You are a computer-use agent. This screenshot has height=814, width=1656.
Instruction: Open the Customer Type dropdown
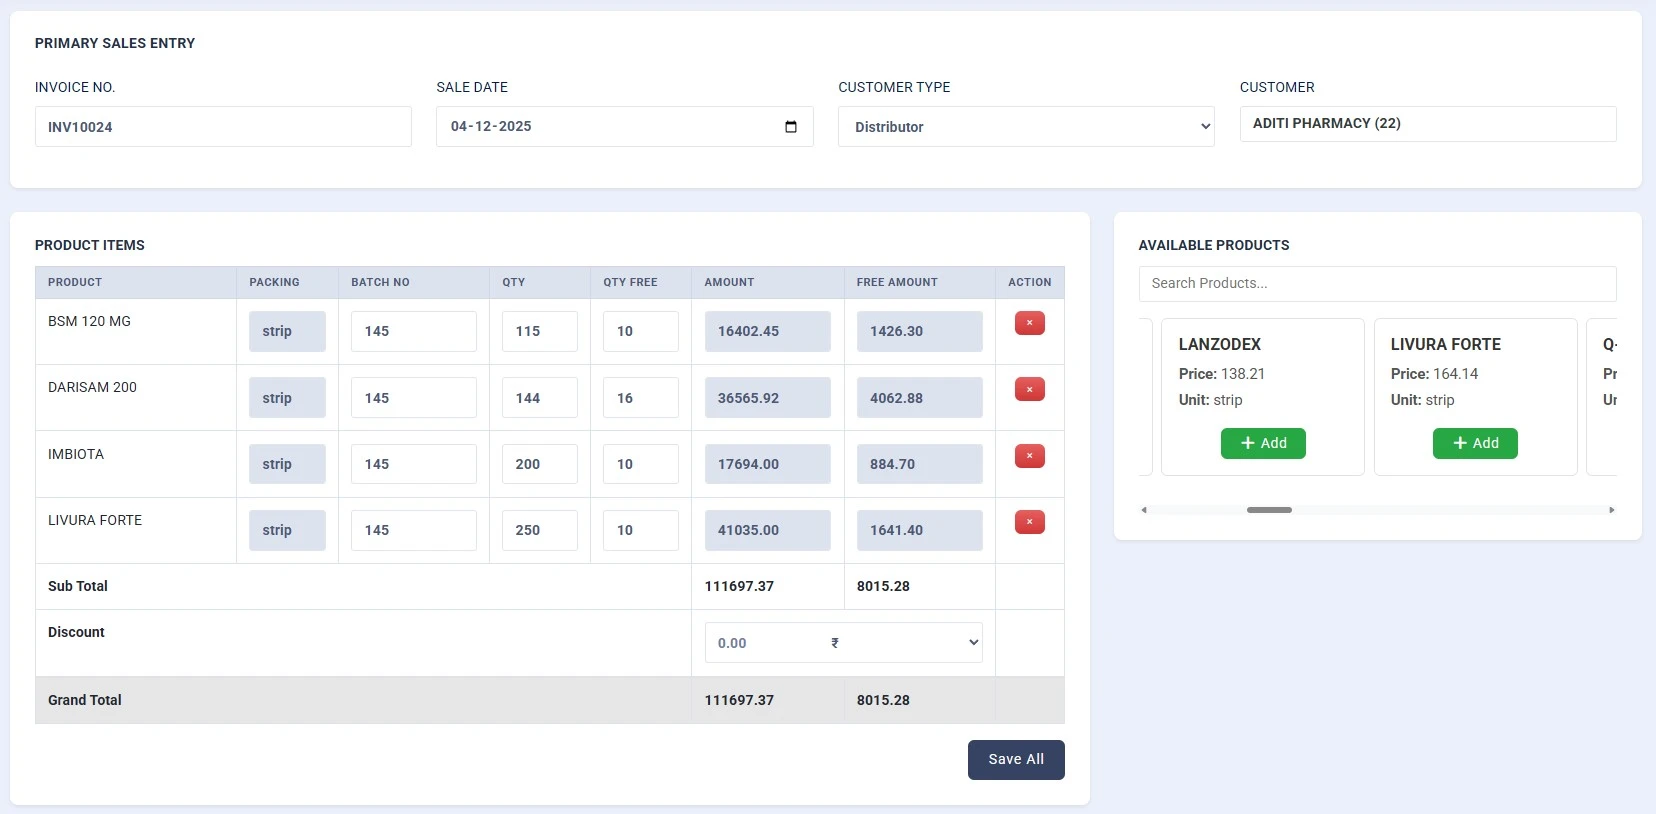tap(1026, 127)
